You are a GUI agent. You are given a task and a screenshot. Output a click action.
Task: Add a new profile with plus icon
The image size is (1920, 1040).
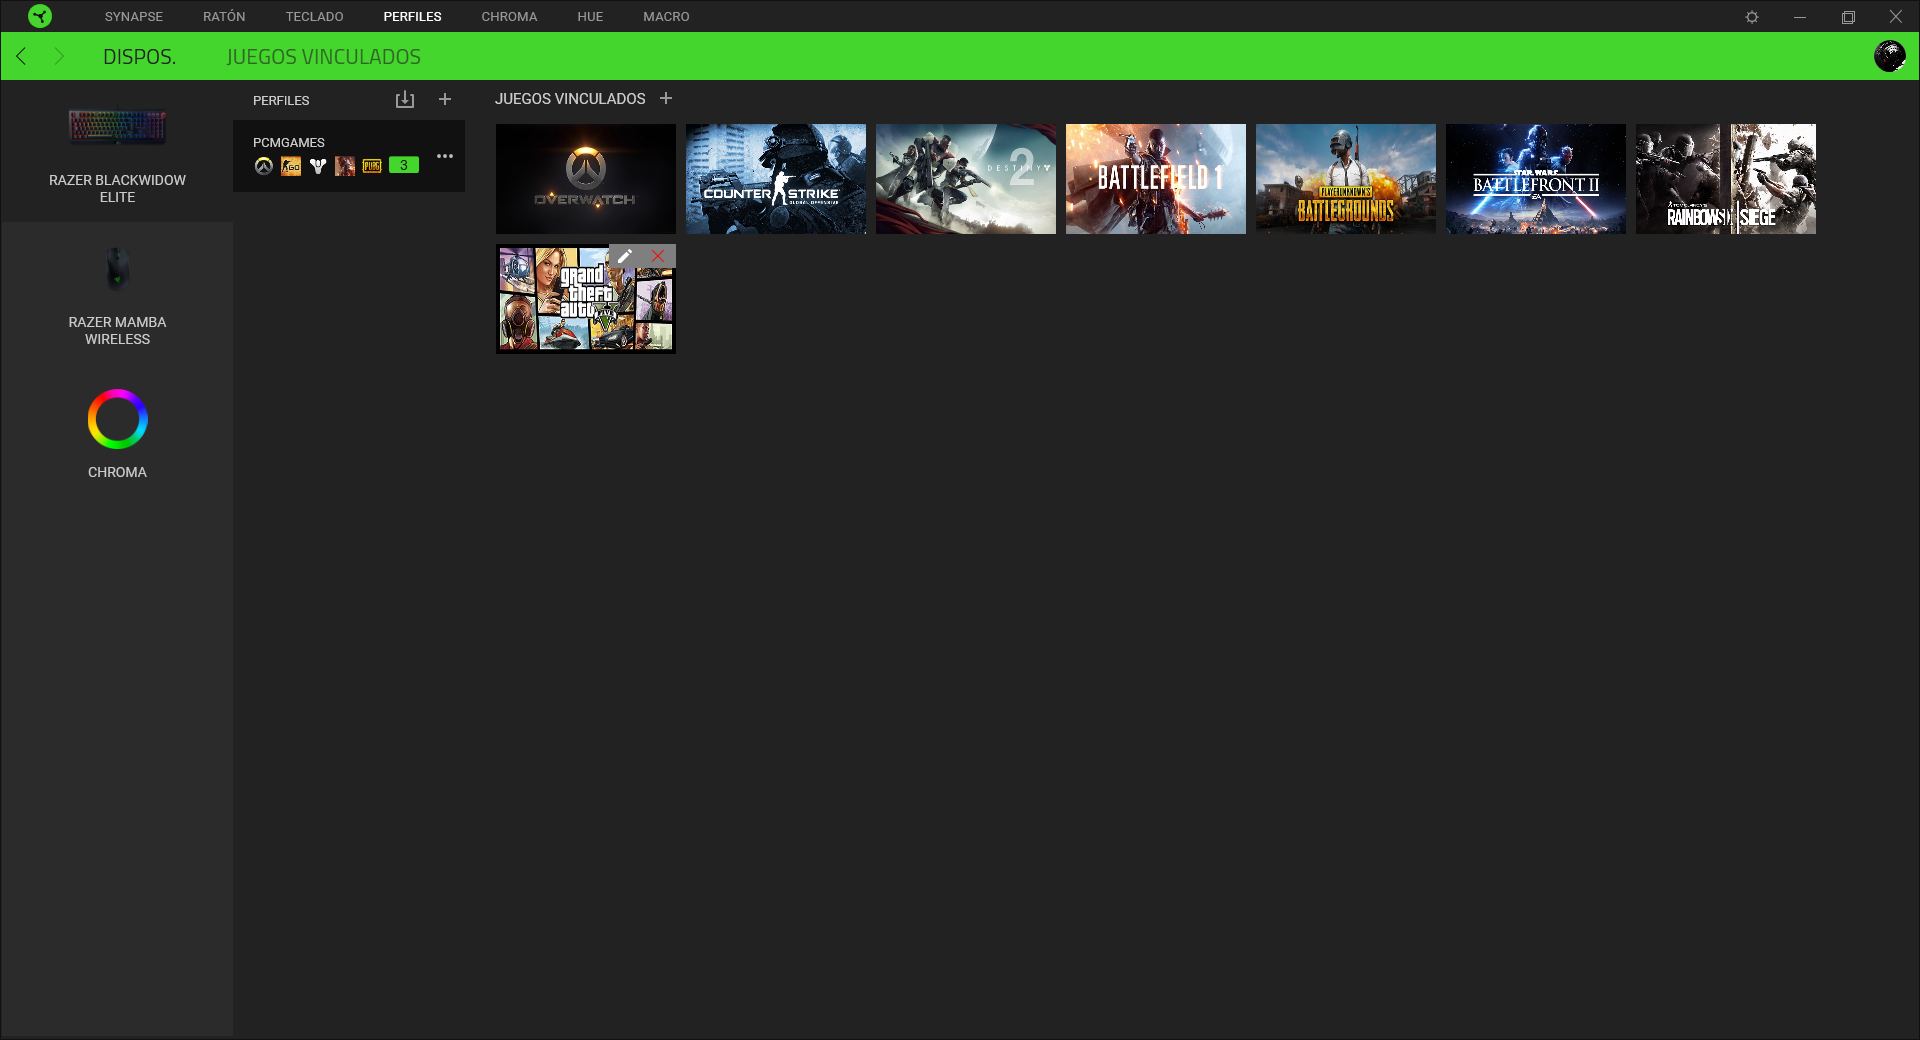click(x=445, y=99)
